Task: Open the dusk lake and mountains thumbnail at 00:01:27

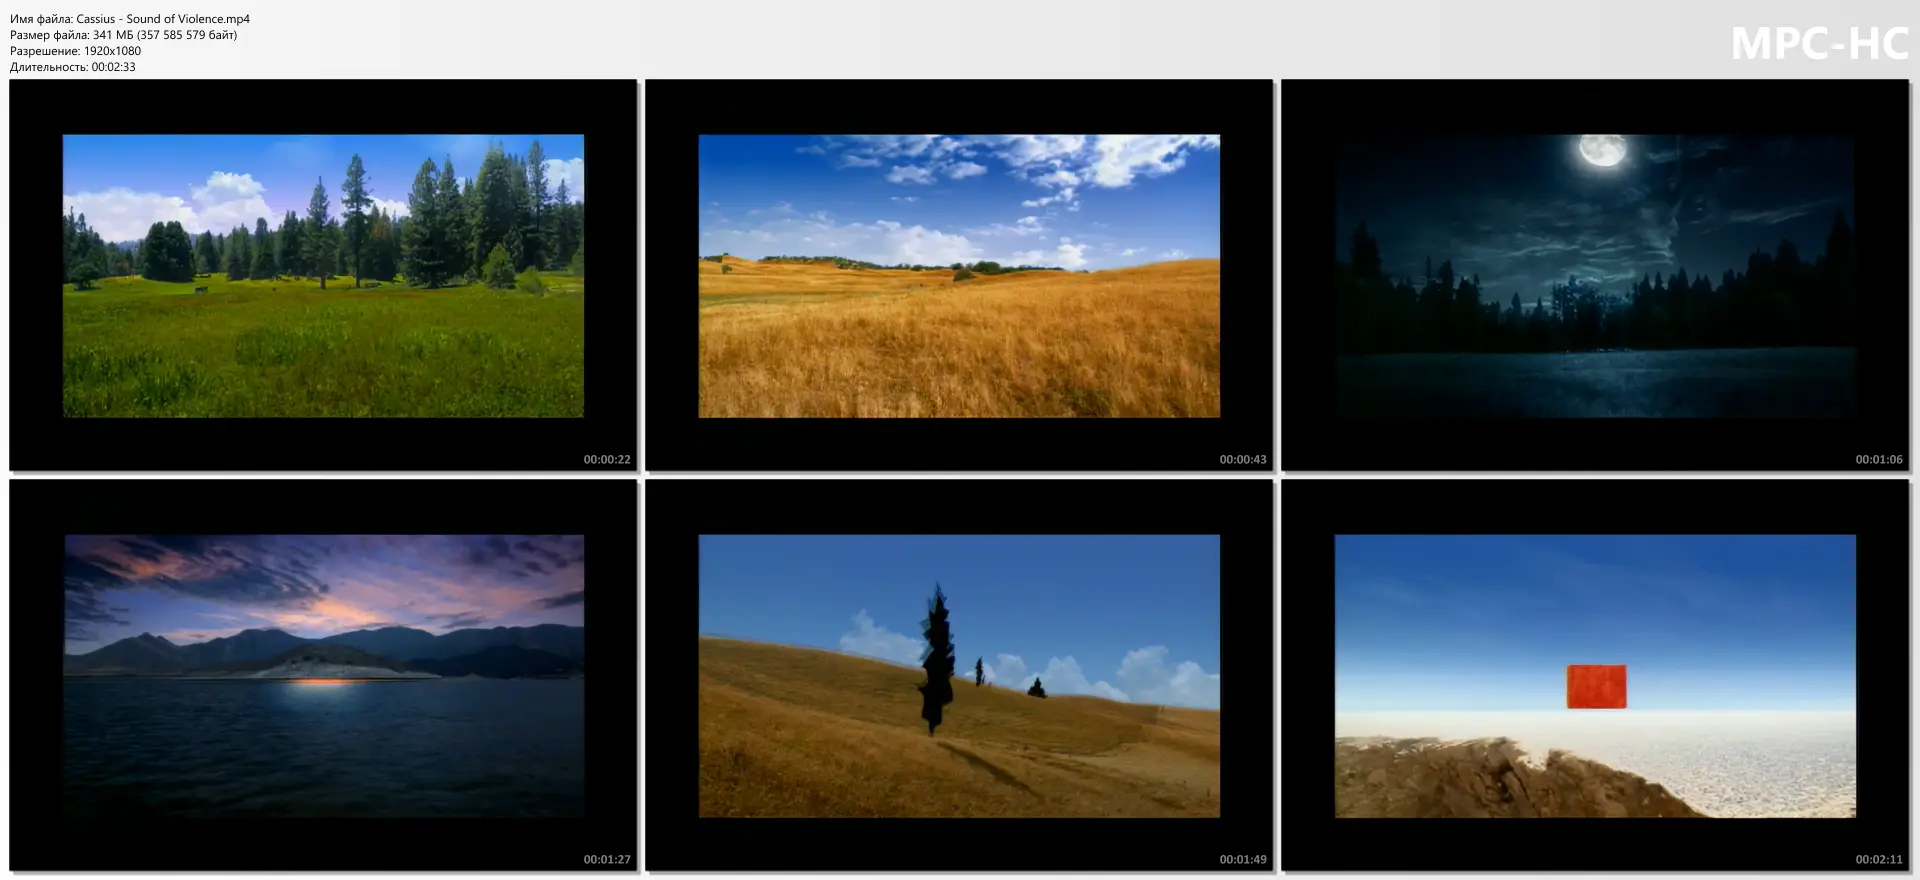Action: coord(323,675)
